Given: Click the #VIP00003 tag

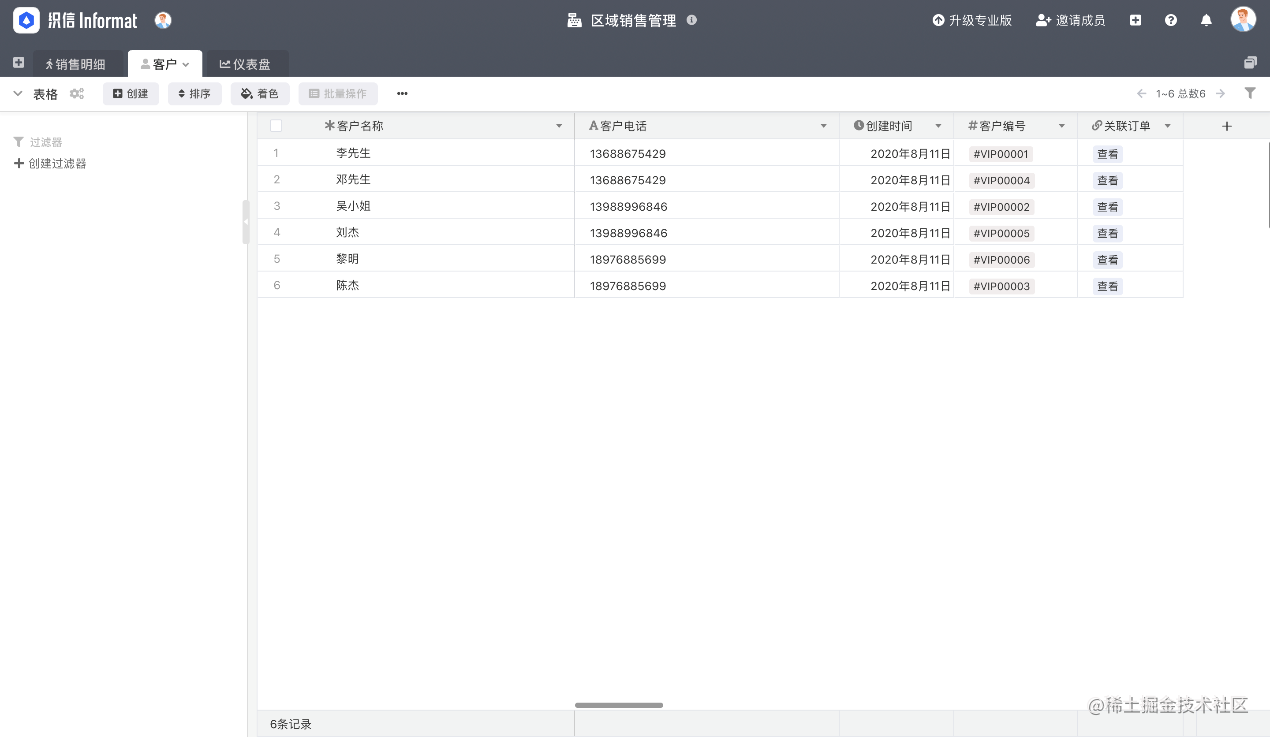Looking at the screenshot, I should [x=1001, y=286].
